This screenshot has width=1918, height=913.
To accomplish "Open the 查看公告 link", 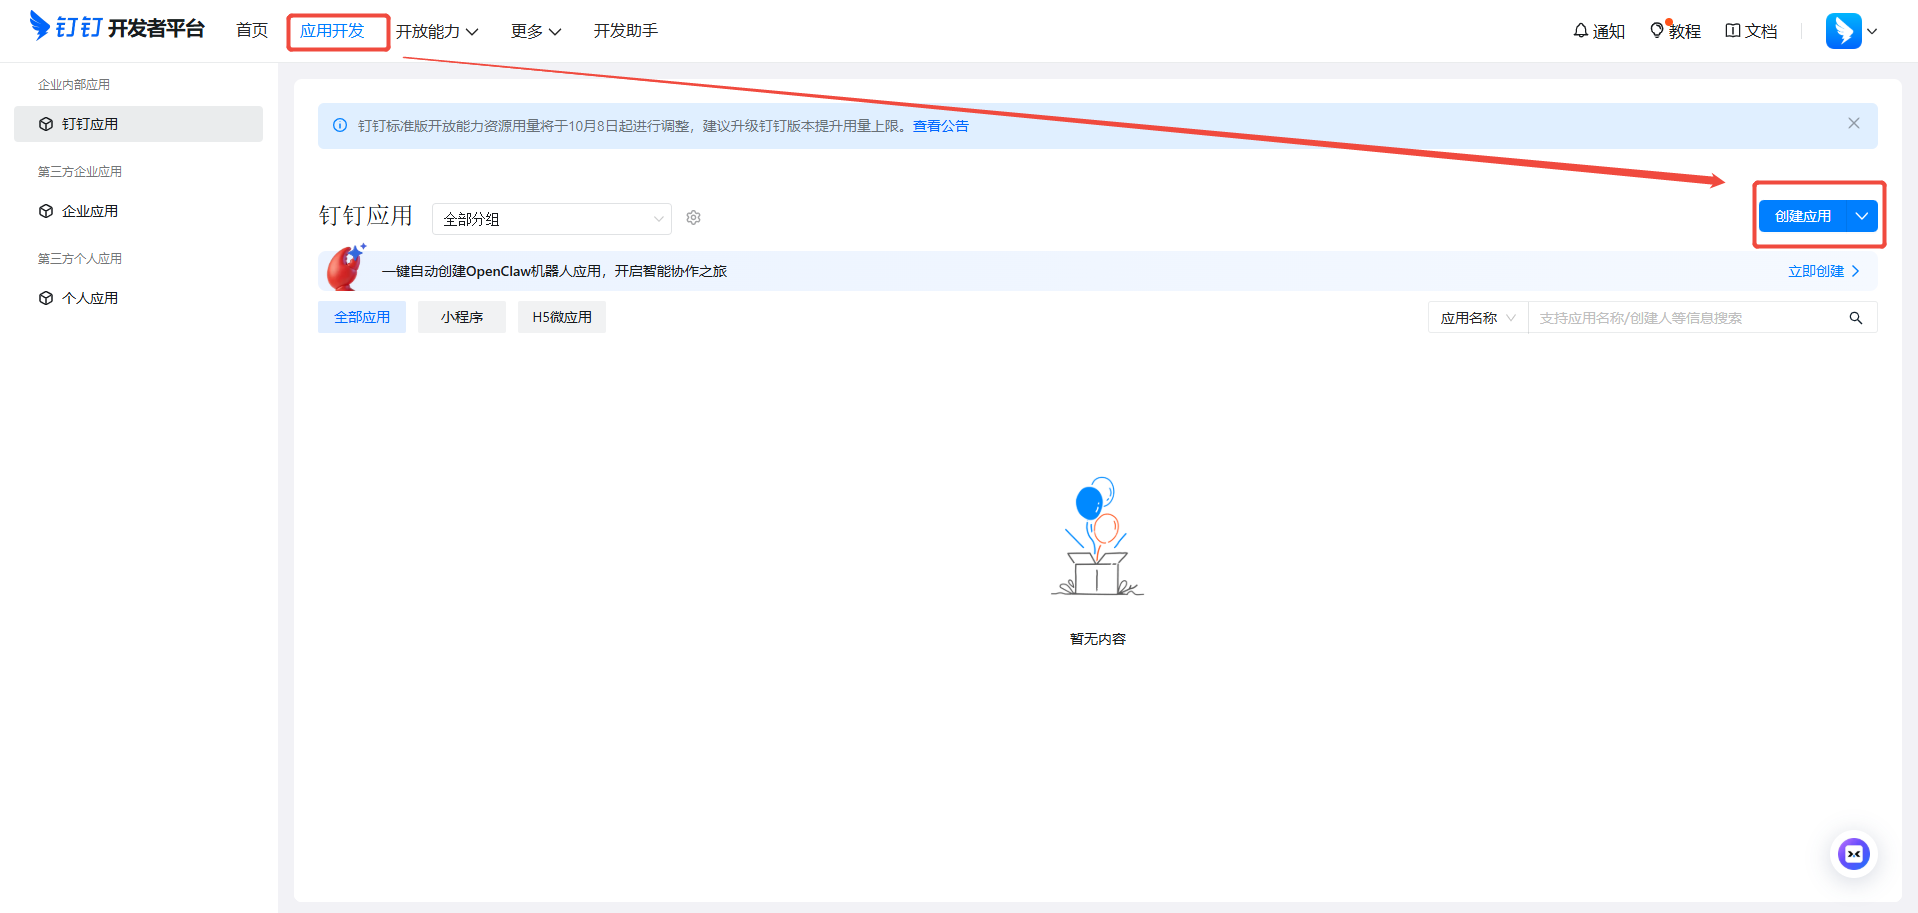I will coord(941,126).
